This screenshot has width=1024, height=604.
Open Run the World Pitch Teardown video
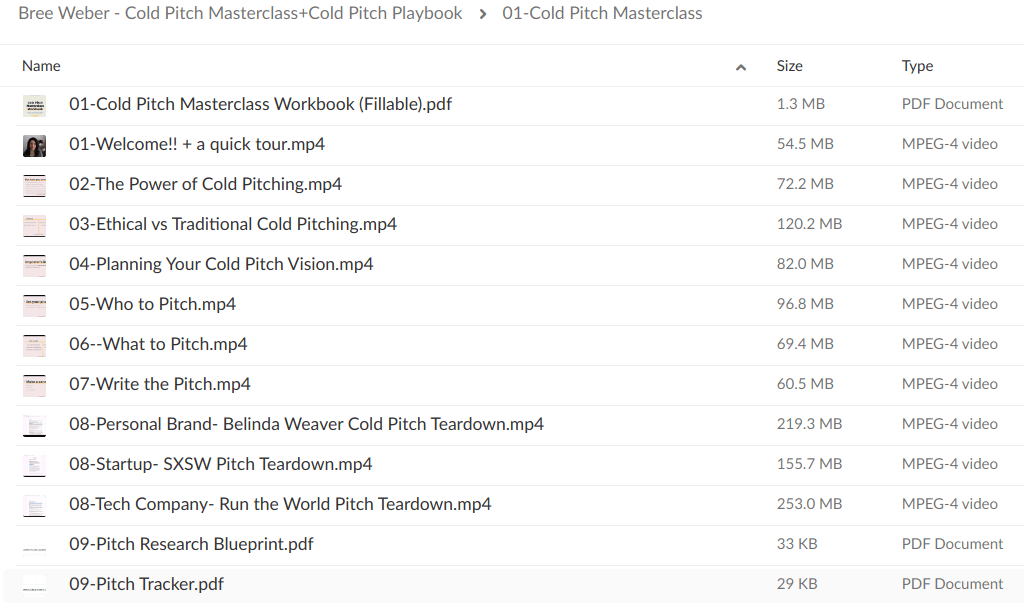280,504
